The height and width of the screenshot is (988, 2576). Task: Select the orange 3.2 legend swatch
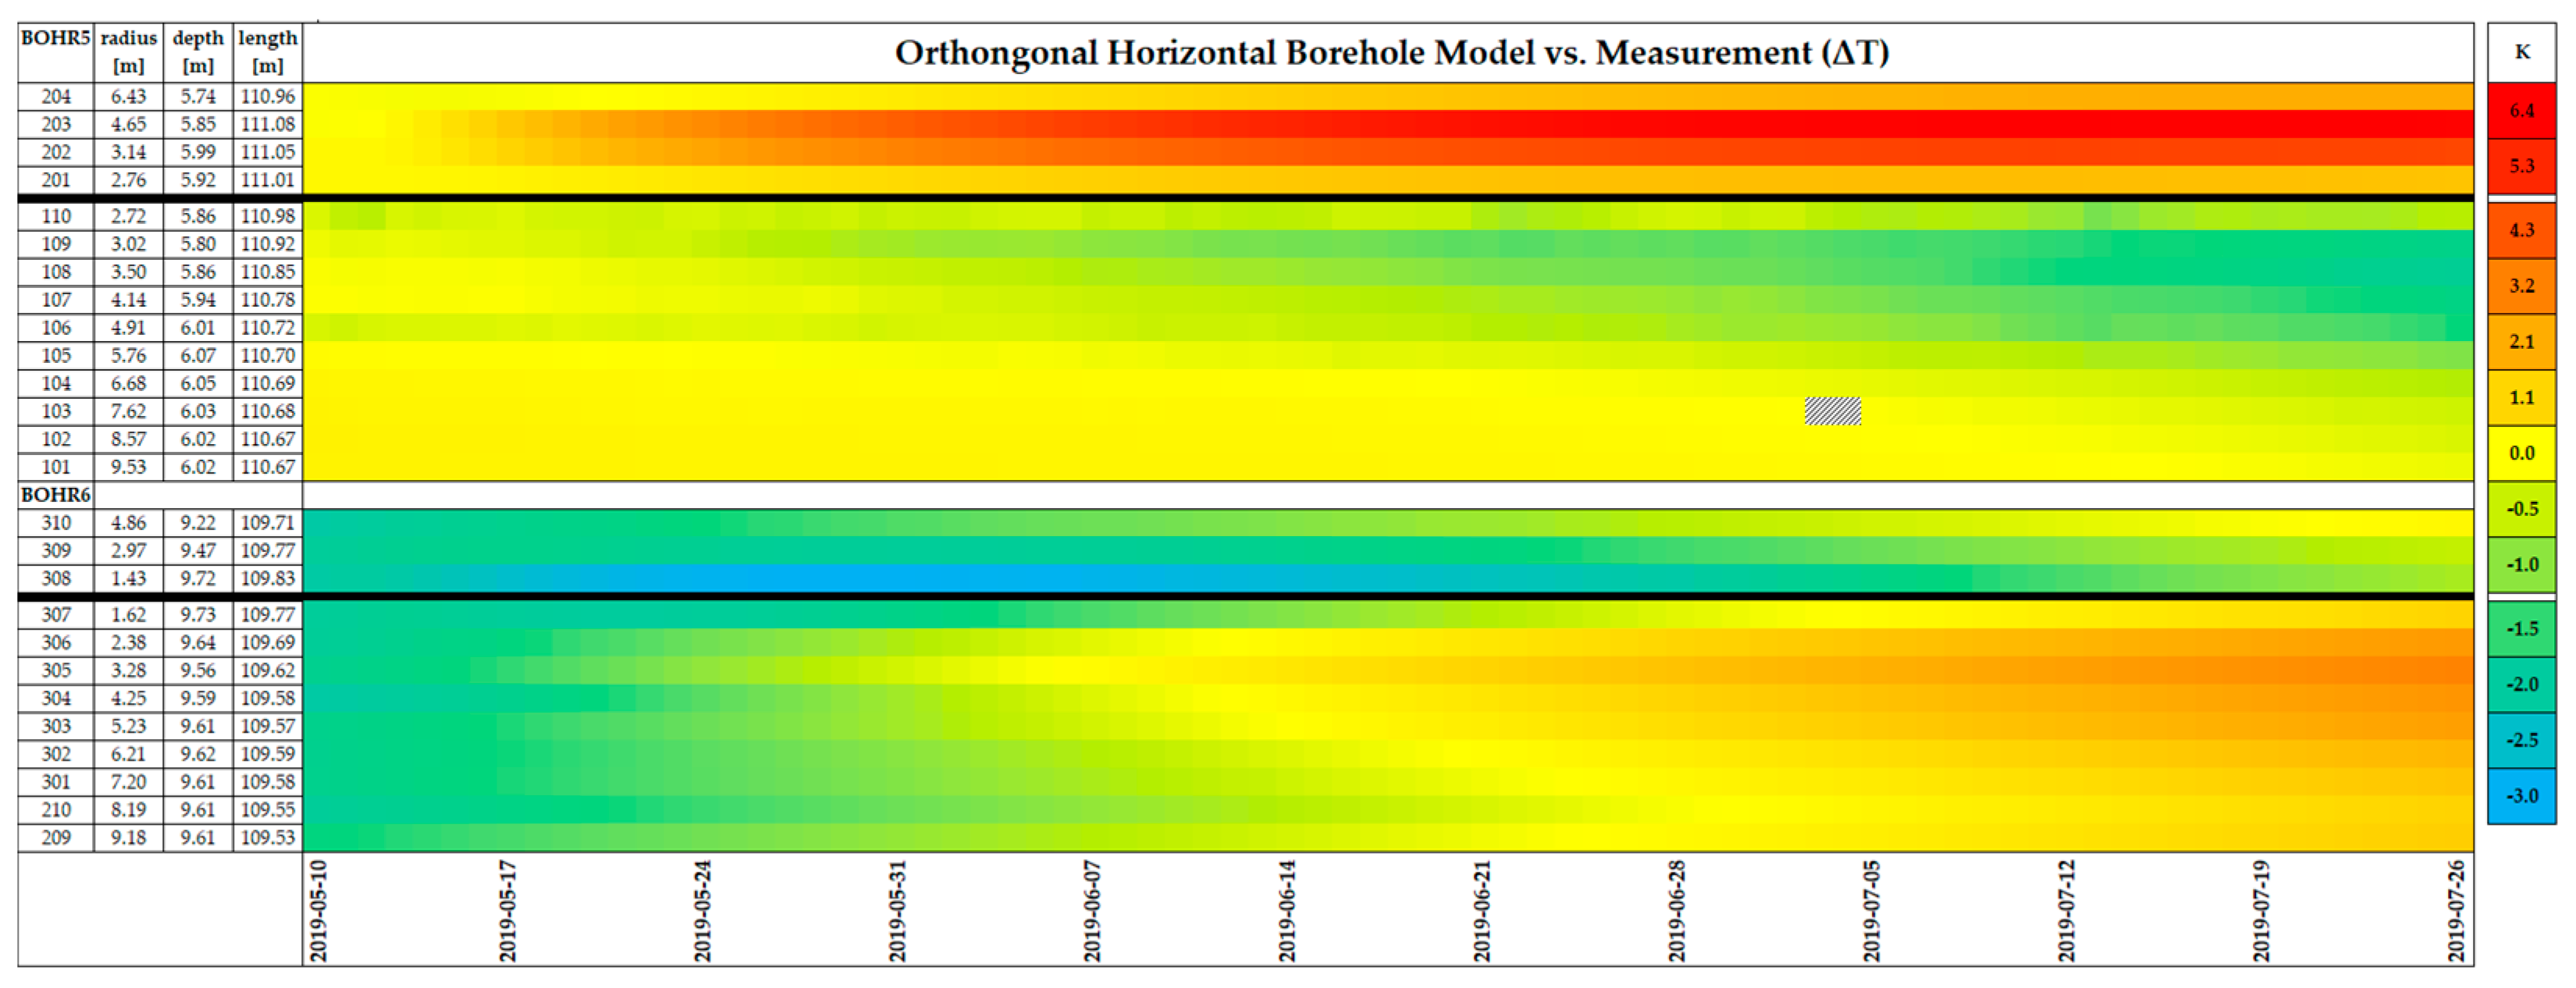pyautogui.click(x=2521, y=286)
